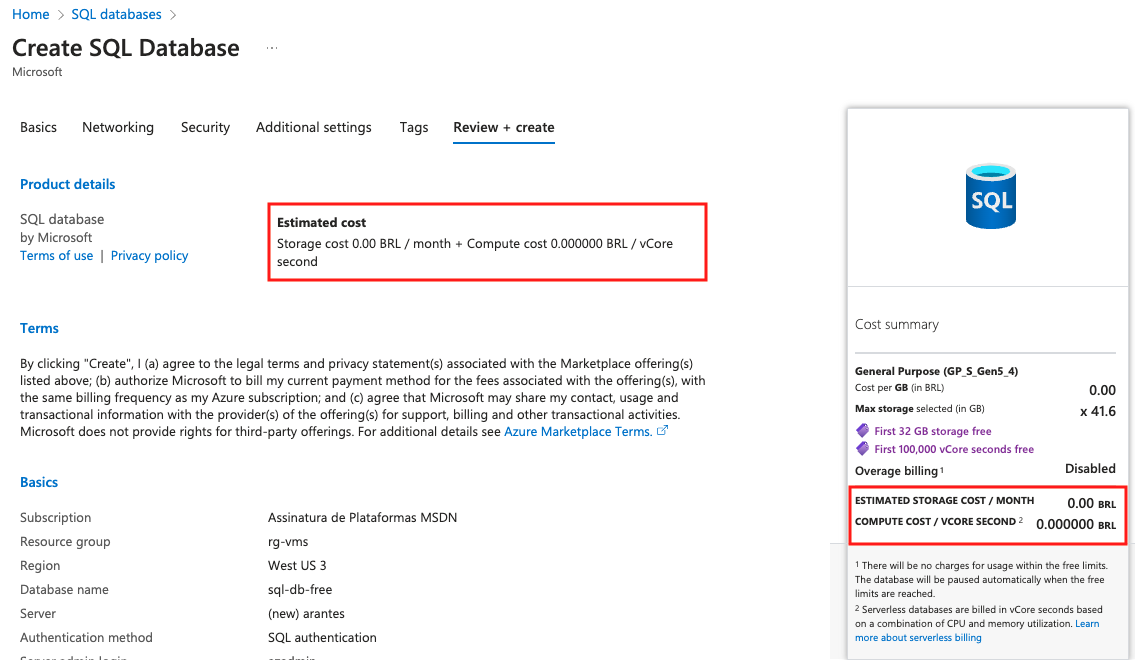The height and width of the screenshot is (660, 1135).
Task: Click the Create SQL Database page title
Action: [x=126, y=48]
